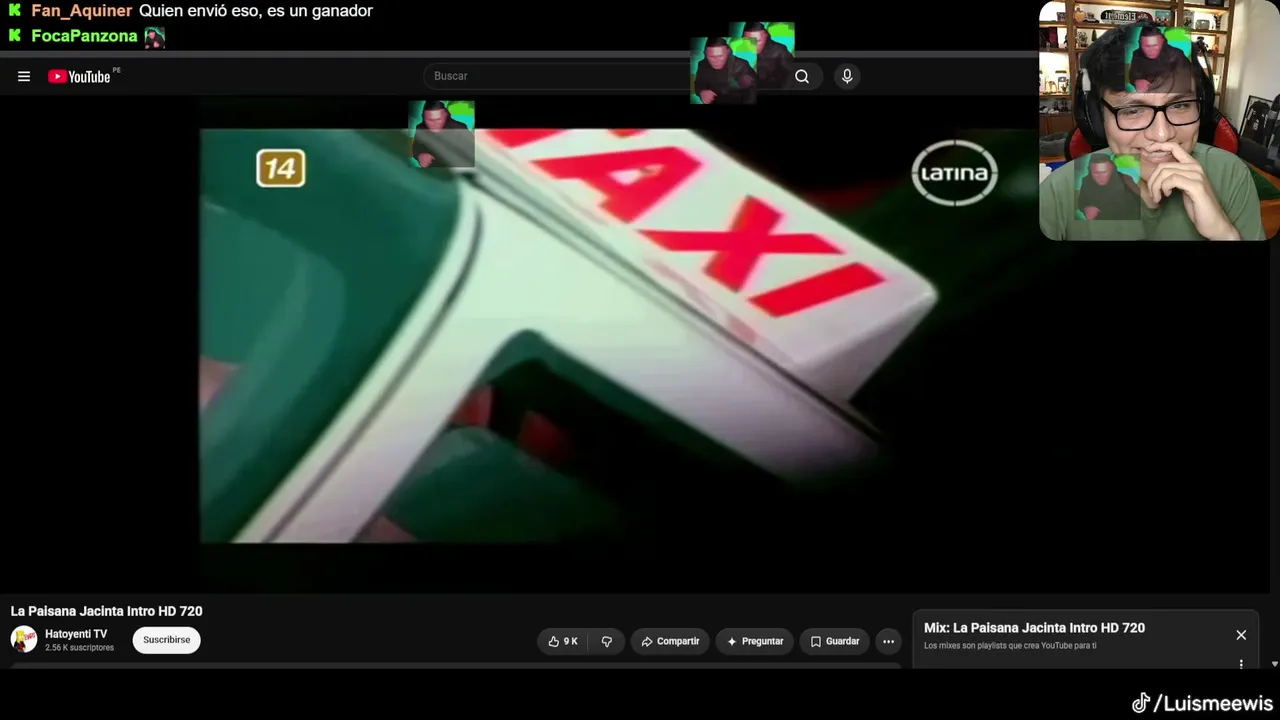Open the Compartir share dialog
The height and width of the screenshot is (720, 1280).
click(x=670, y=642)
